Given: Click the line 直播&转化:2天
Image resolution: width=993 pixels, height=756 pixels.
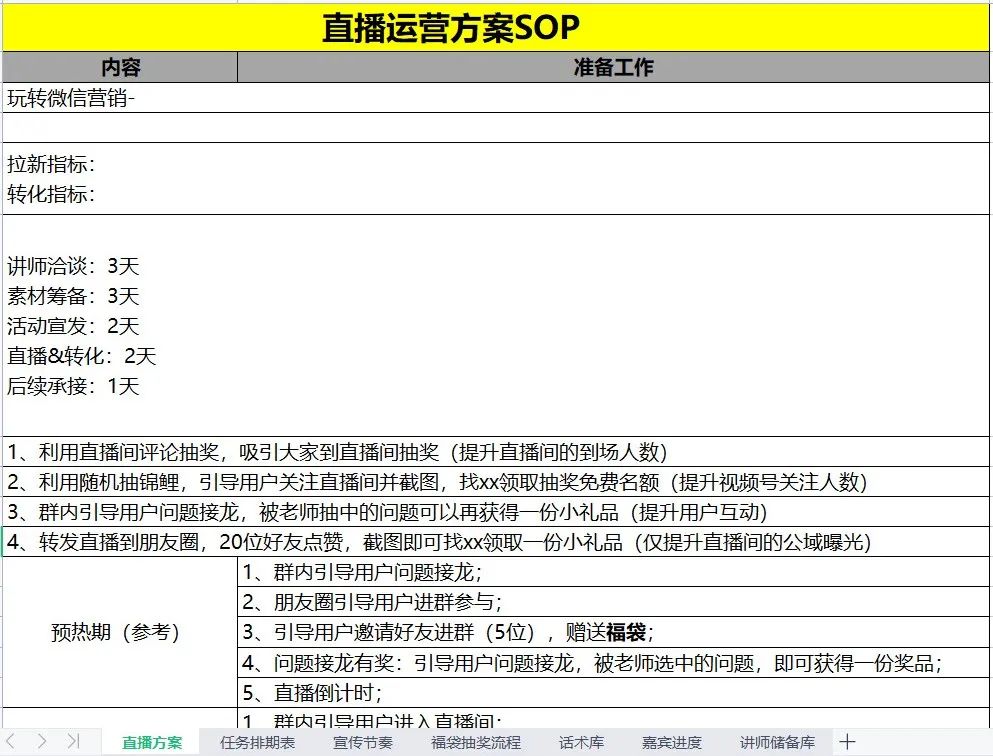Looking at the screenshot, I should 81,356.
